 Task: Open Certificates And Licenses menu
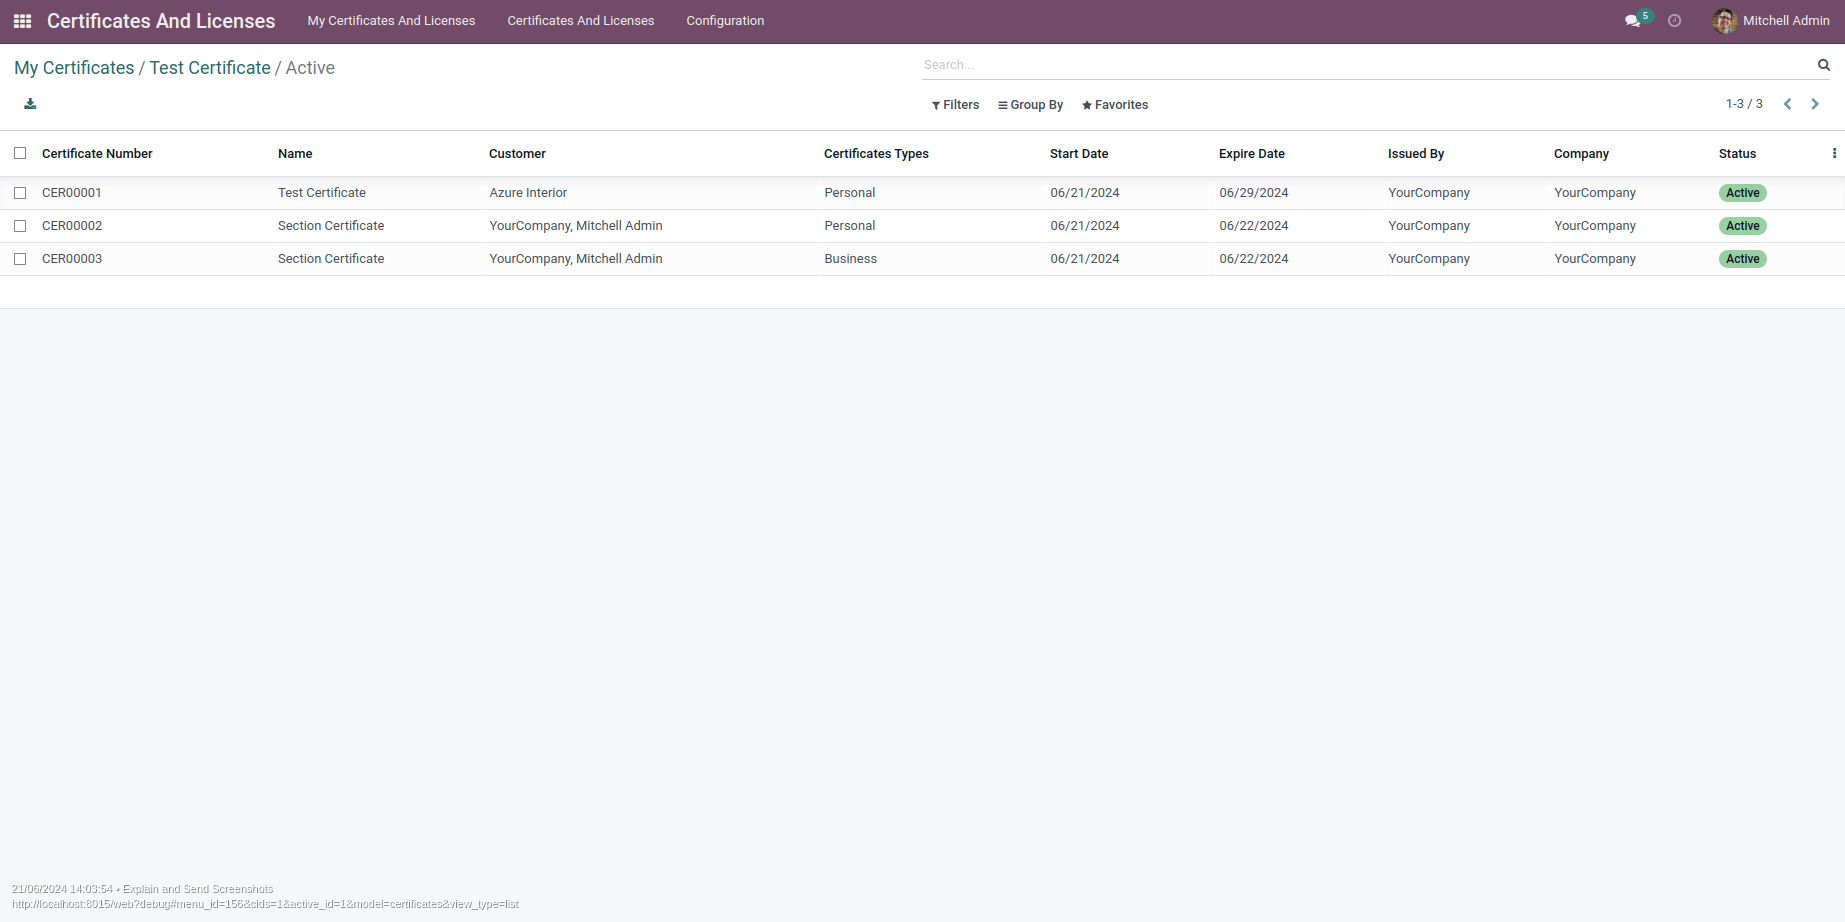click(x=581, y=21)
